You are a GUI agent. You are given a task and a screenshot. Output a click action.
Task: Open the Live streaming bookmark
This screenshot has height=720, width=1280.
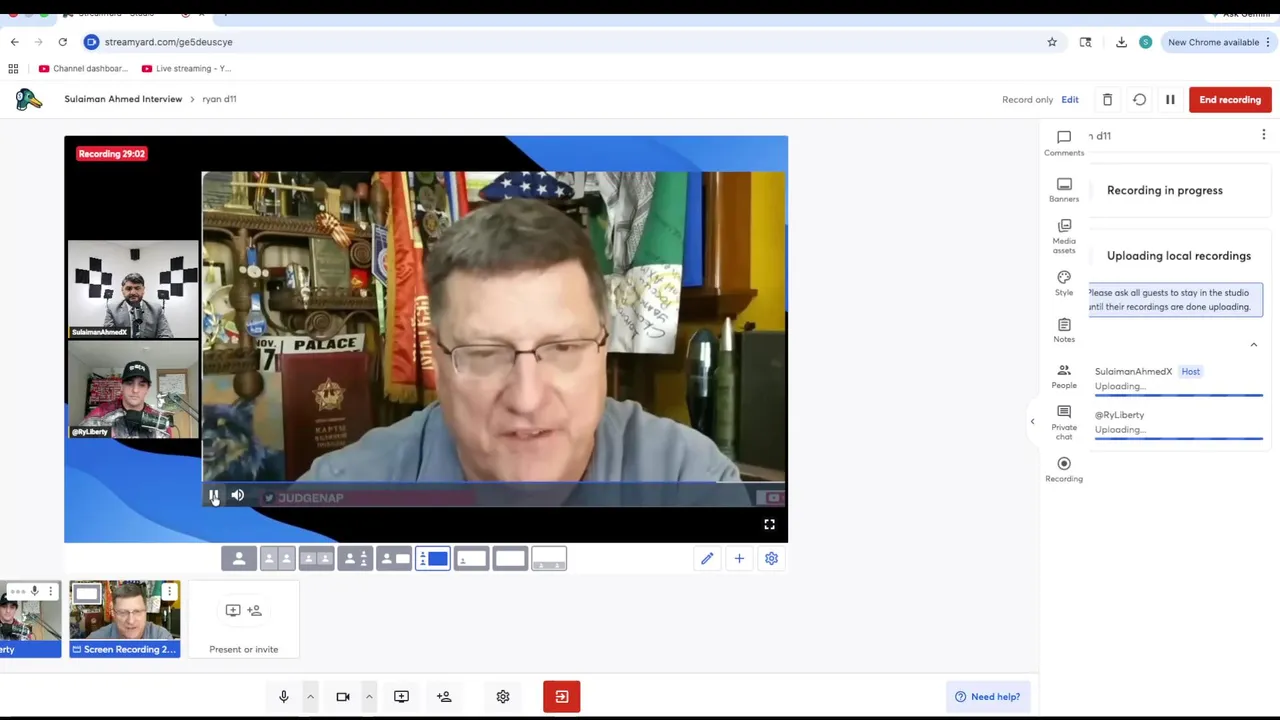pos(187,68)
